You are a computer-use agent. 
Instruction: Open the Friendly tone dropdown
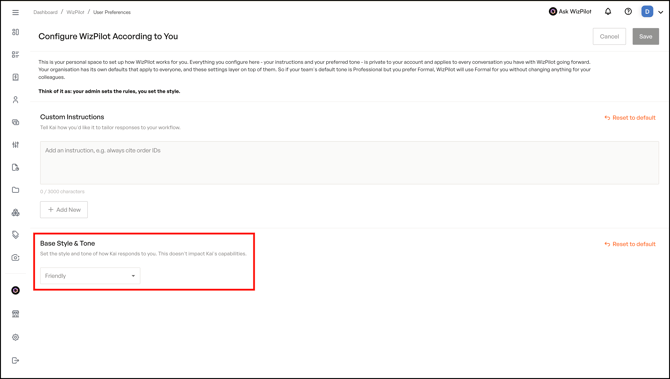(90, 276)
